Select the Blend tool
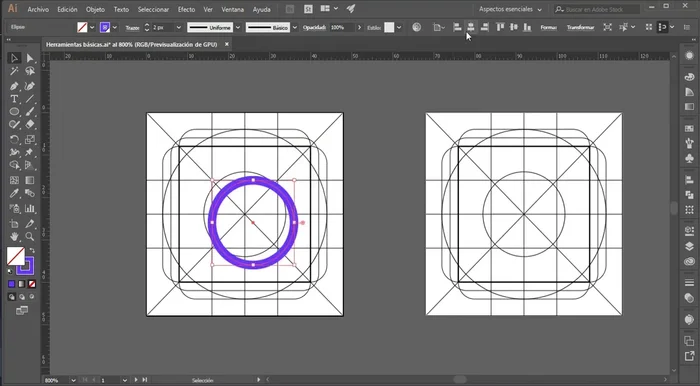 (x=30, y=193)
